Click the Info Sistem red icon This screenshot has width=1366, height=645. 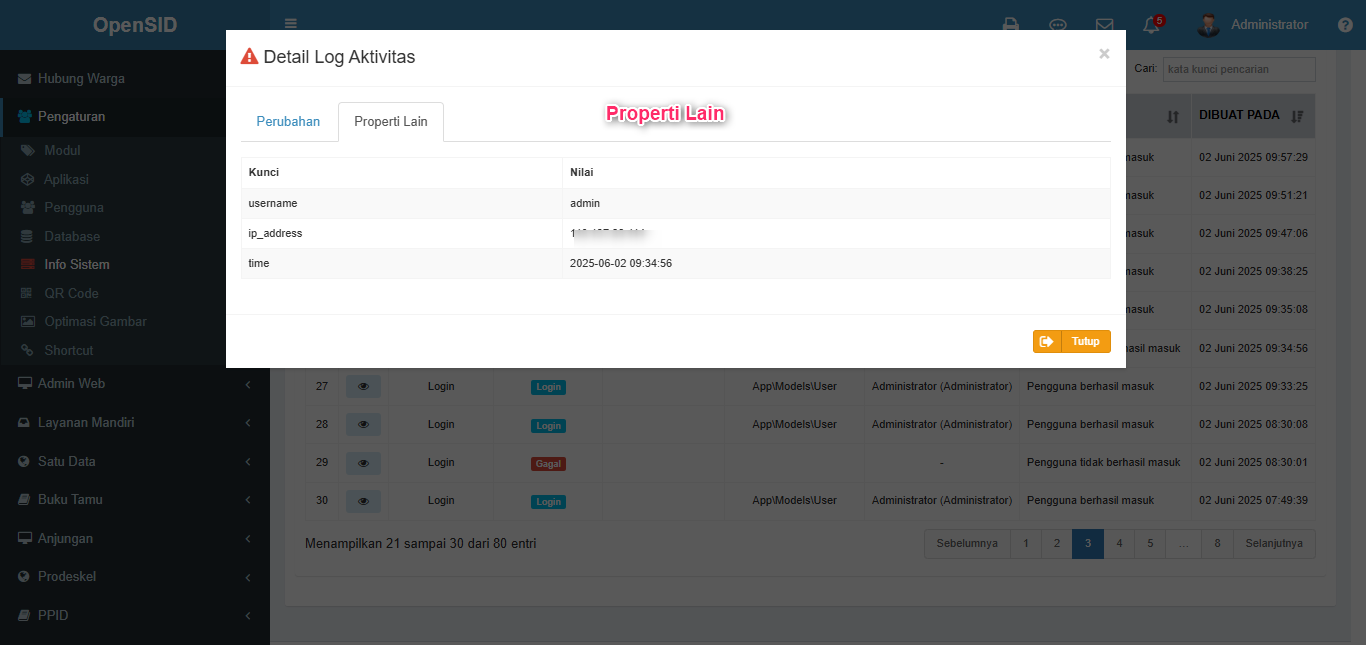[x=27, y=264]
